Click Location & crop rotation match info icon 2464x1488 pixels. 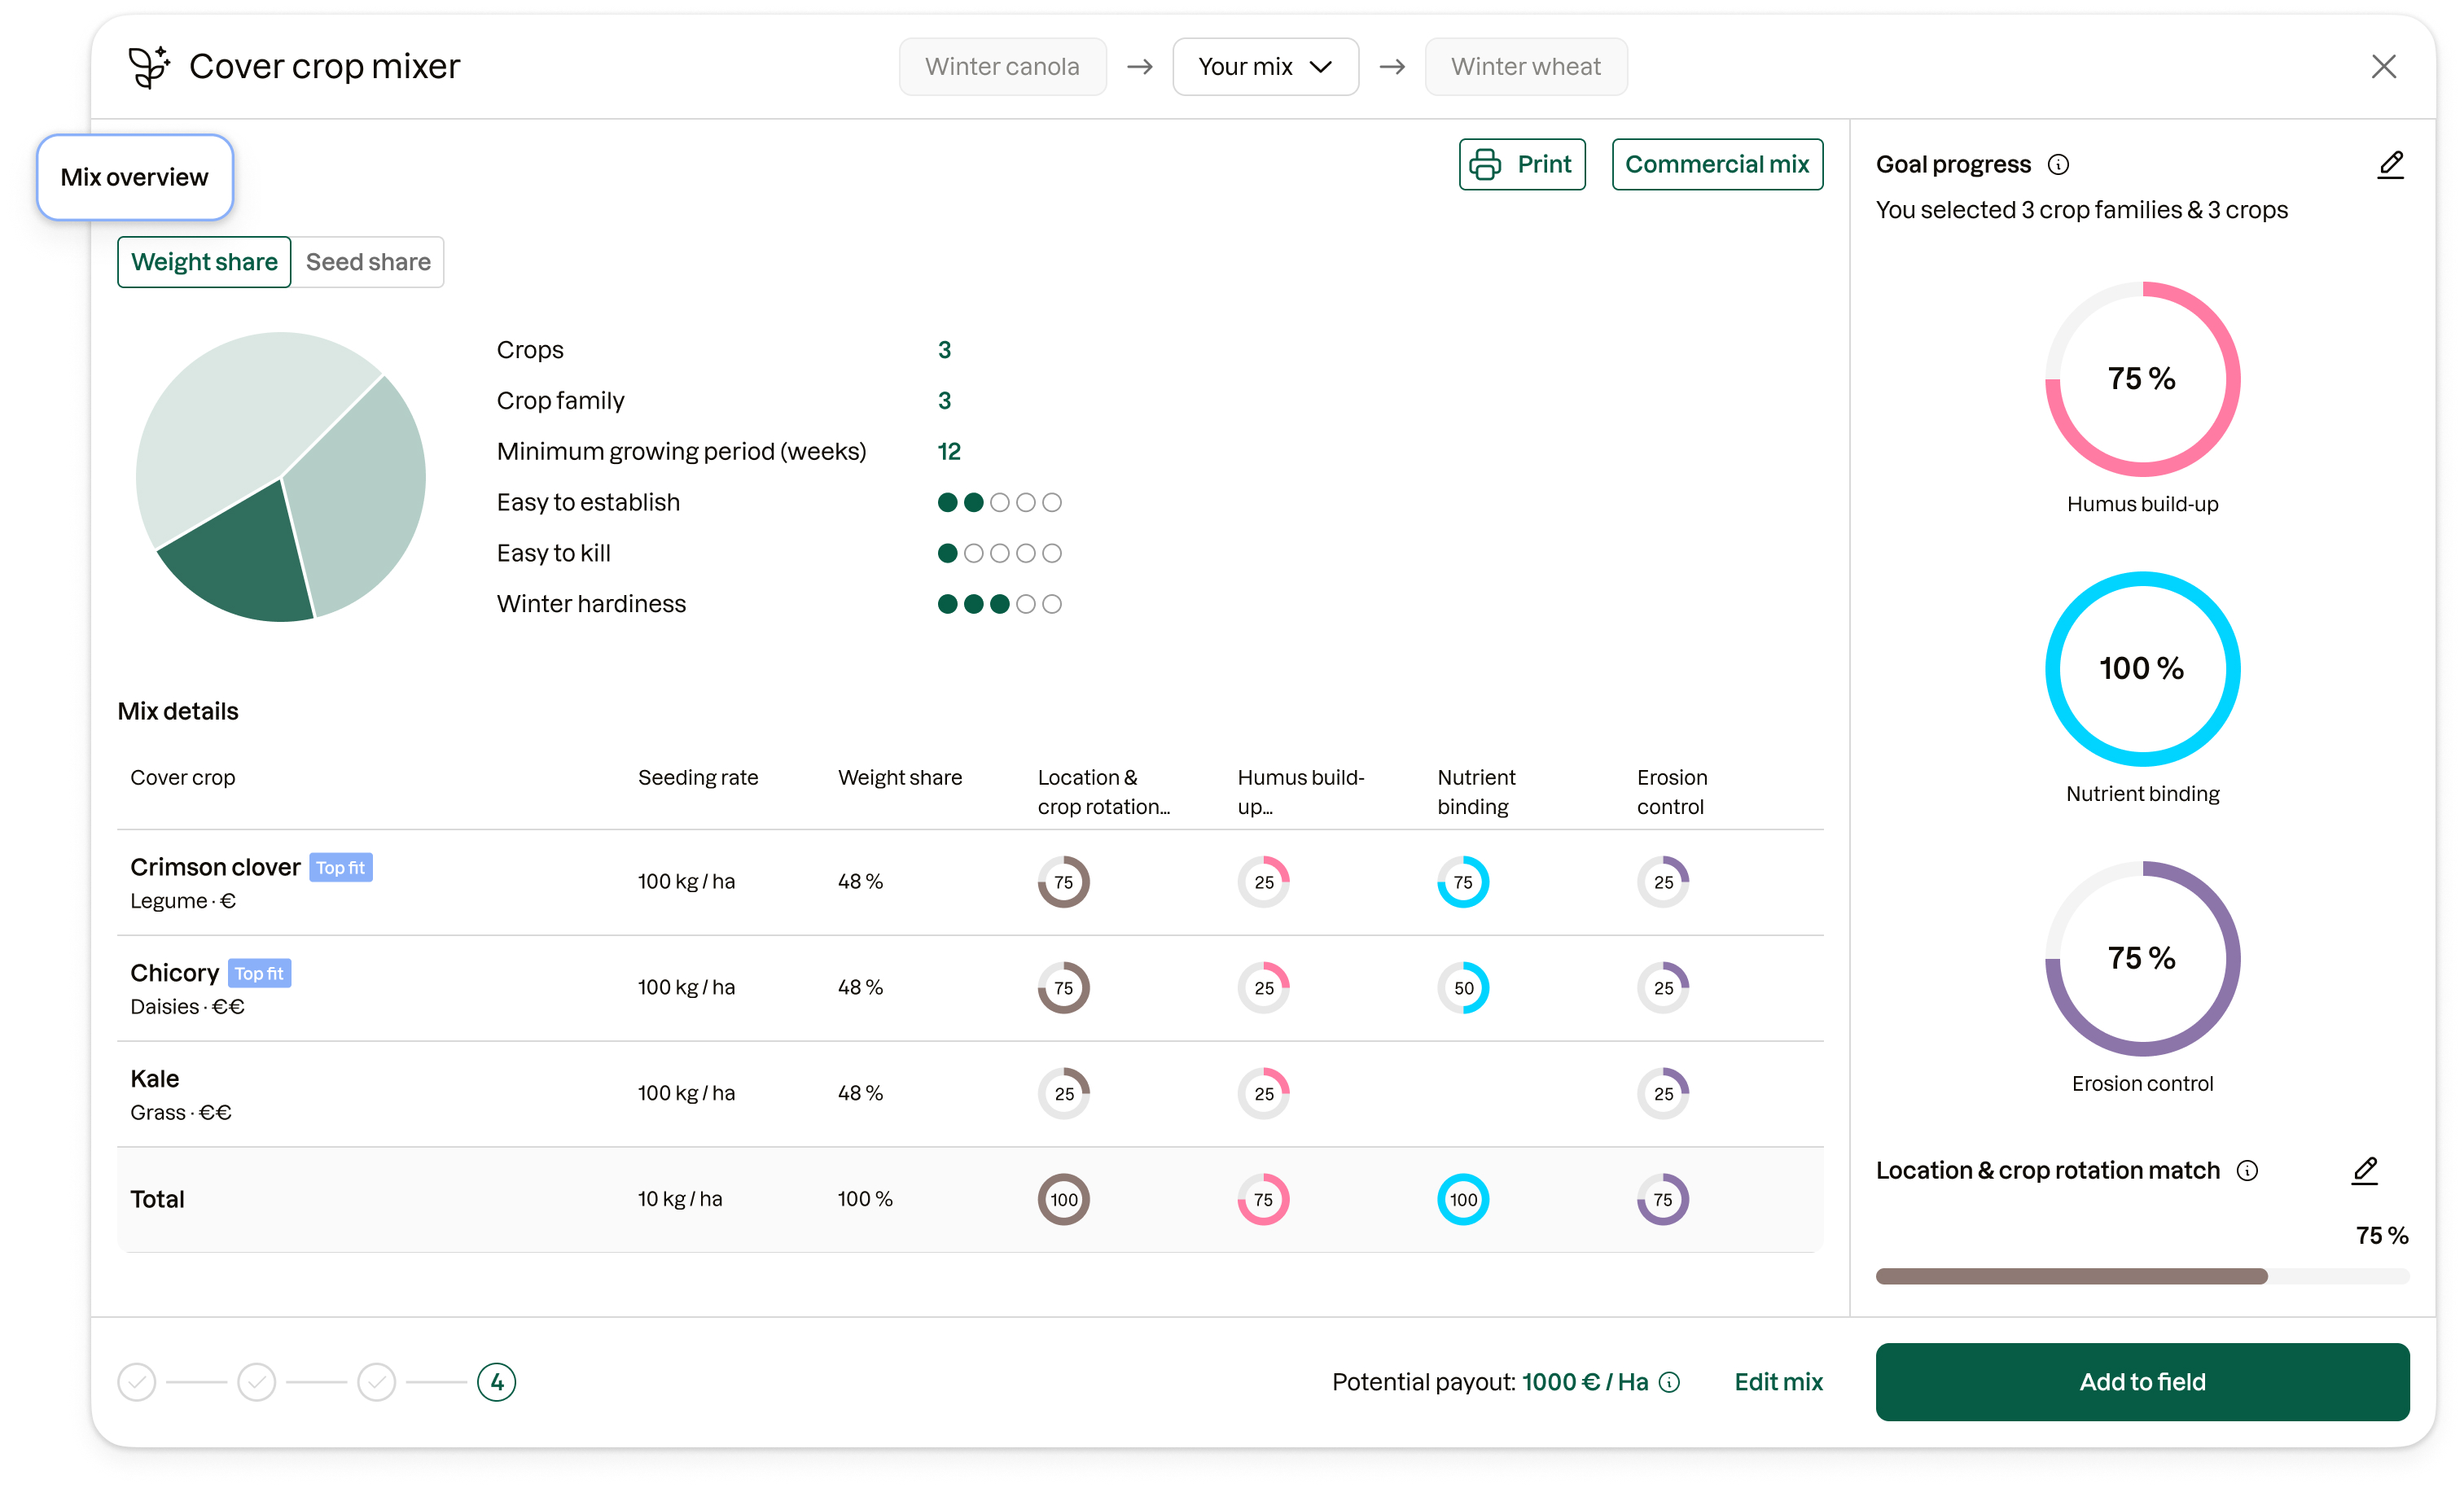[2247, 1171]
